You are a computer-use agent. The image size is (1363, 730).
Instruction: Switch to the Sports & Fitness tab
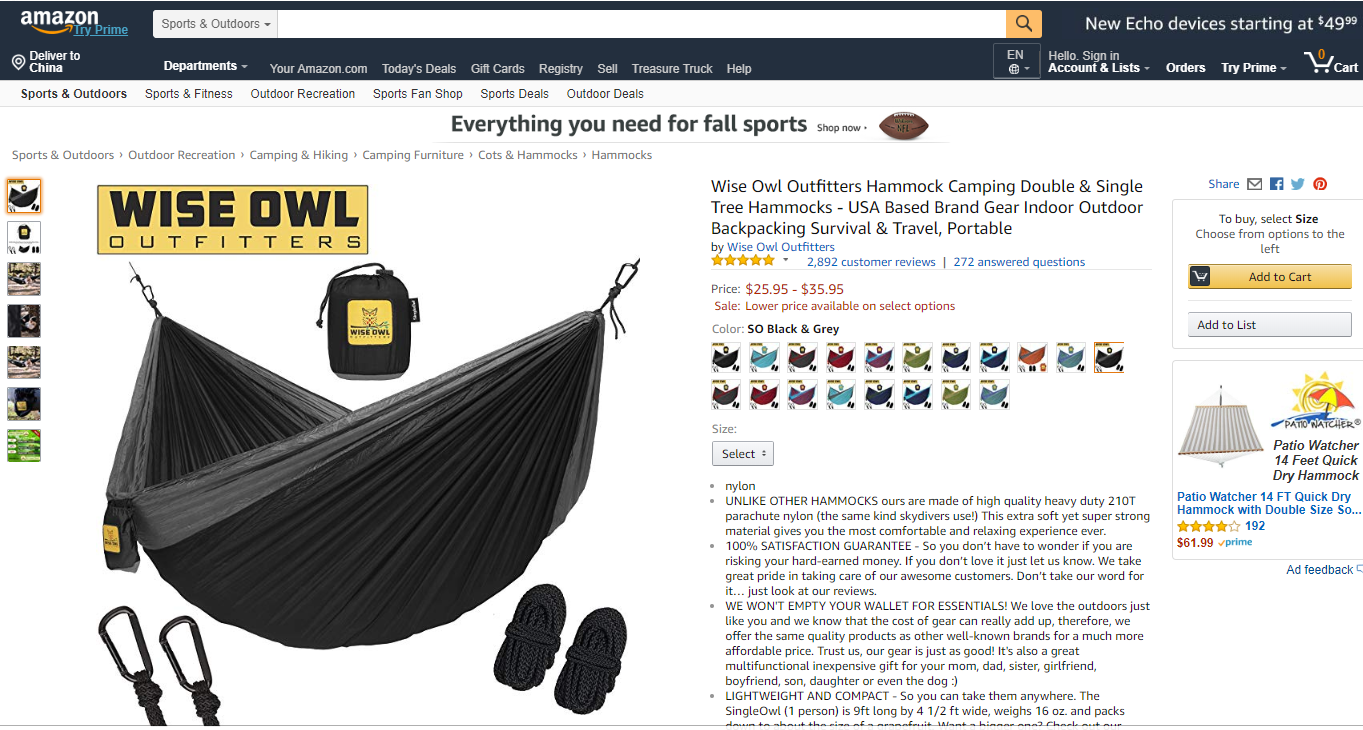point(189,93)
